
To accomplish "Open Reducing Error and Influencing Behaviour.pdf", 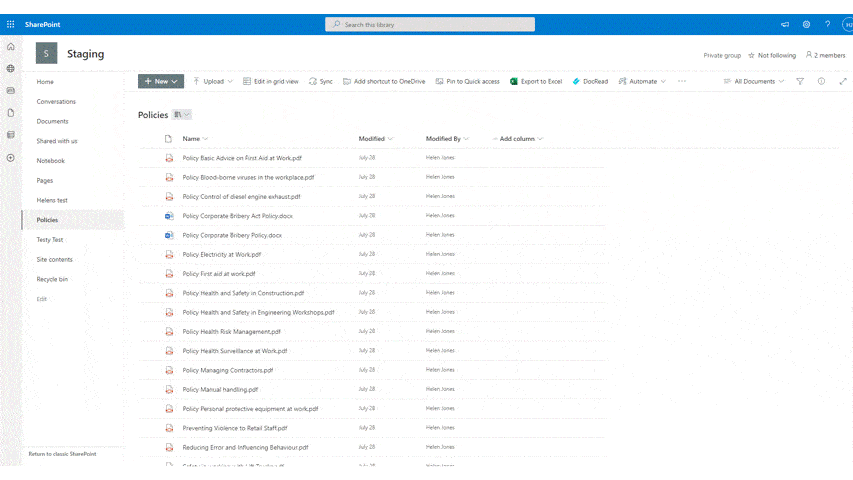I will 245,448.
